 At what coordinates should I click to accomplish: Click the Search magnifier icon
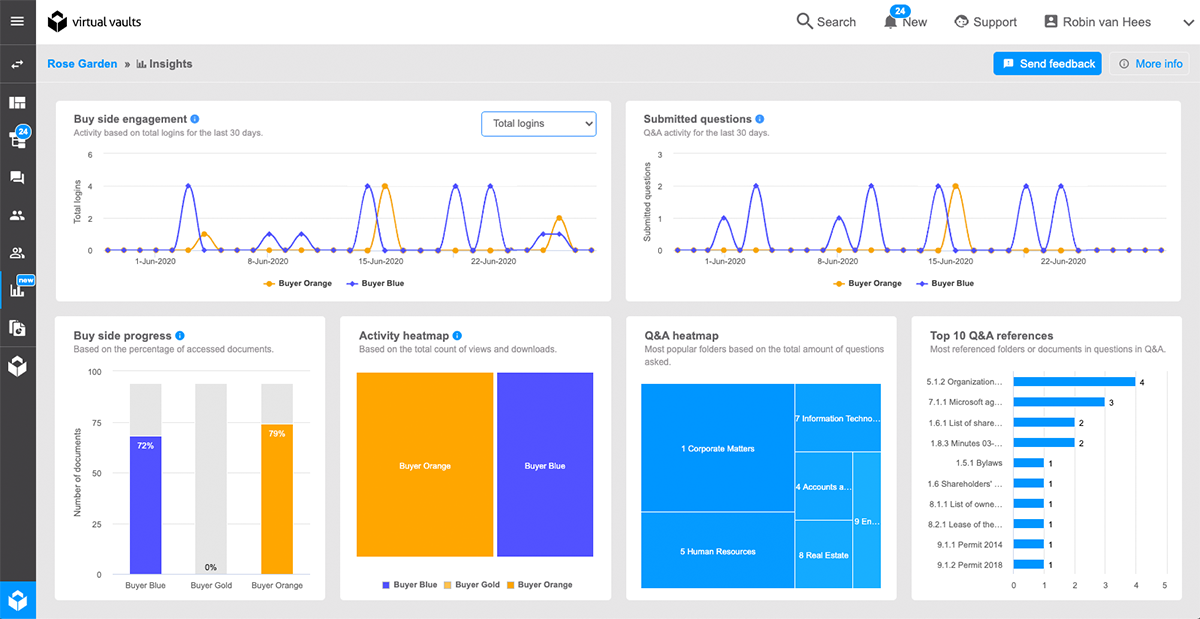[804, 22]
